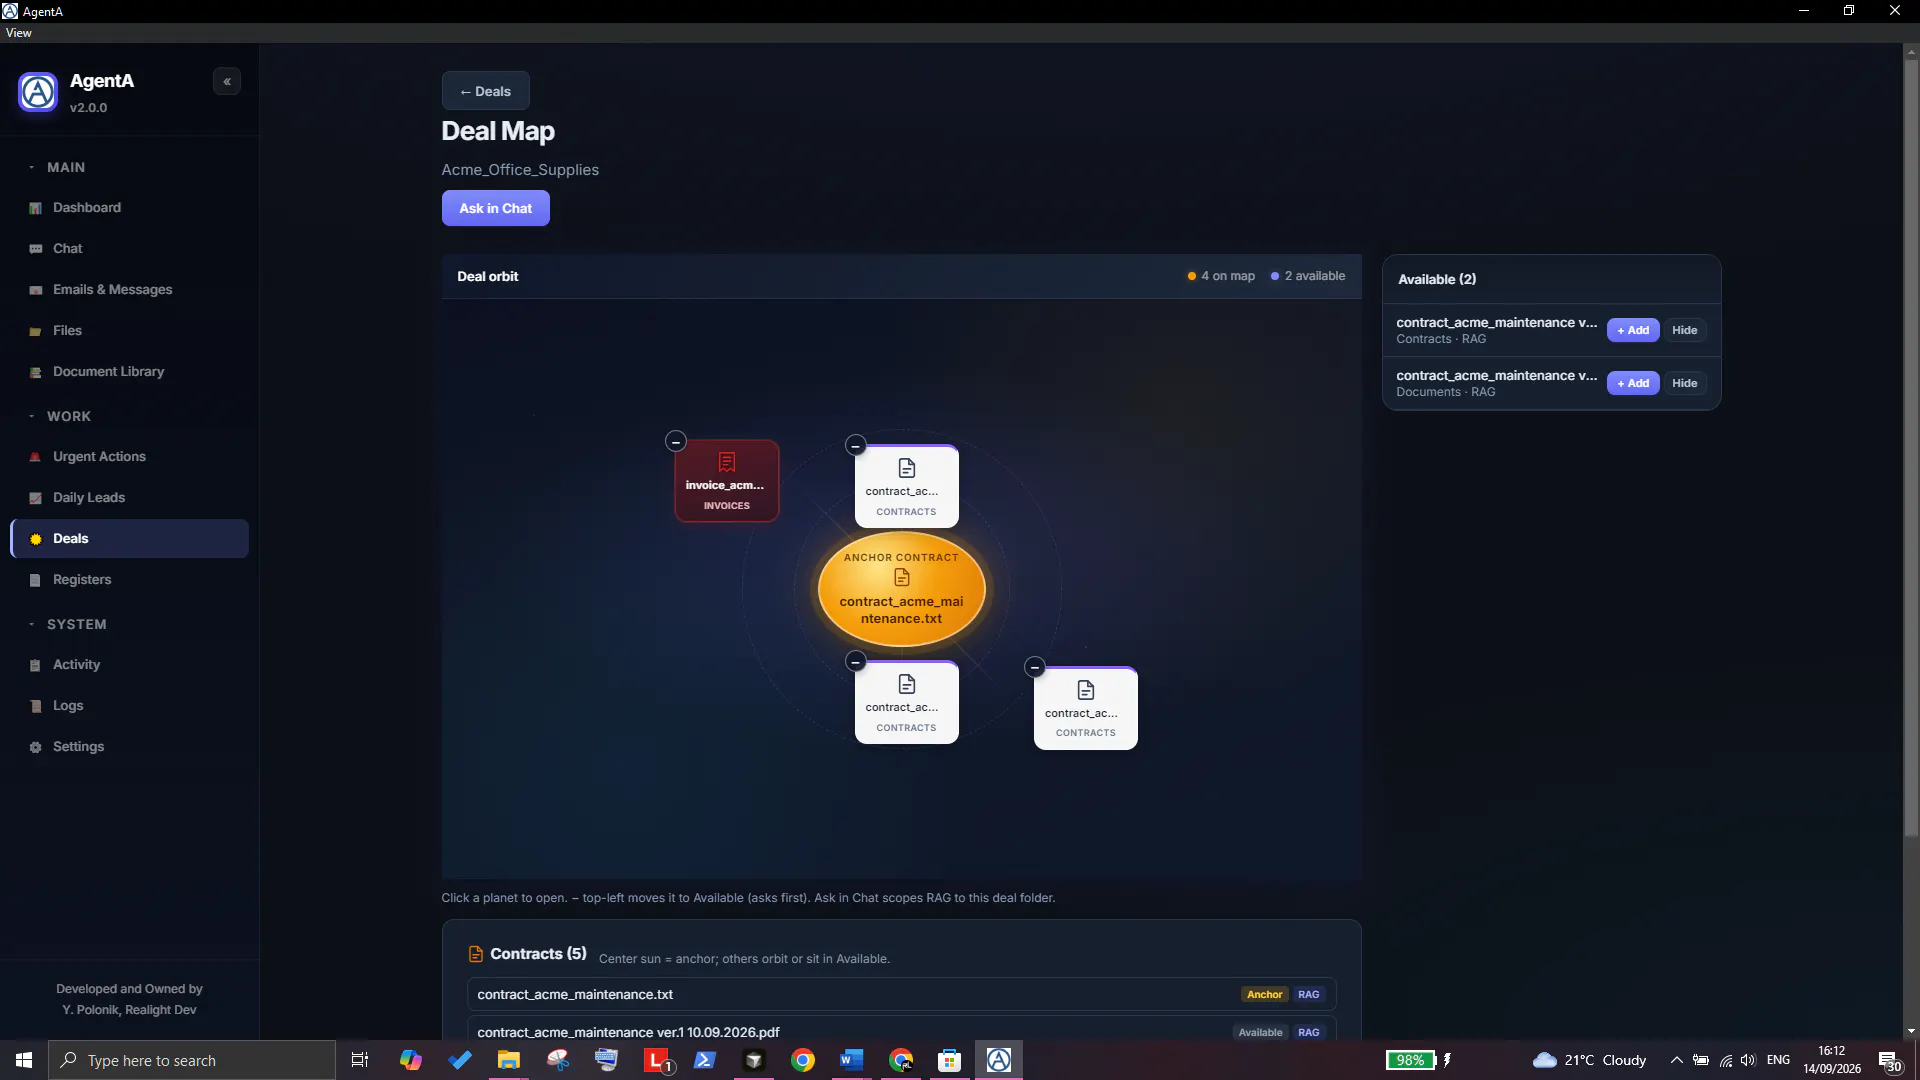
Task: Remove bottom-right contract planet via minus icon
Action: (1035, 667)
